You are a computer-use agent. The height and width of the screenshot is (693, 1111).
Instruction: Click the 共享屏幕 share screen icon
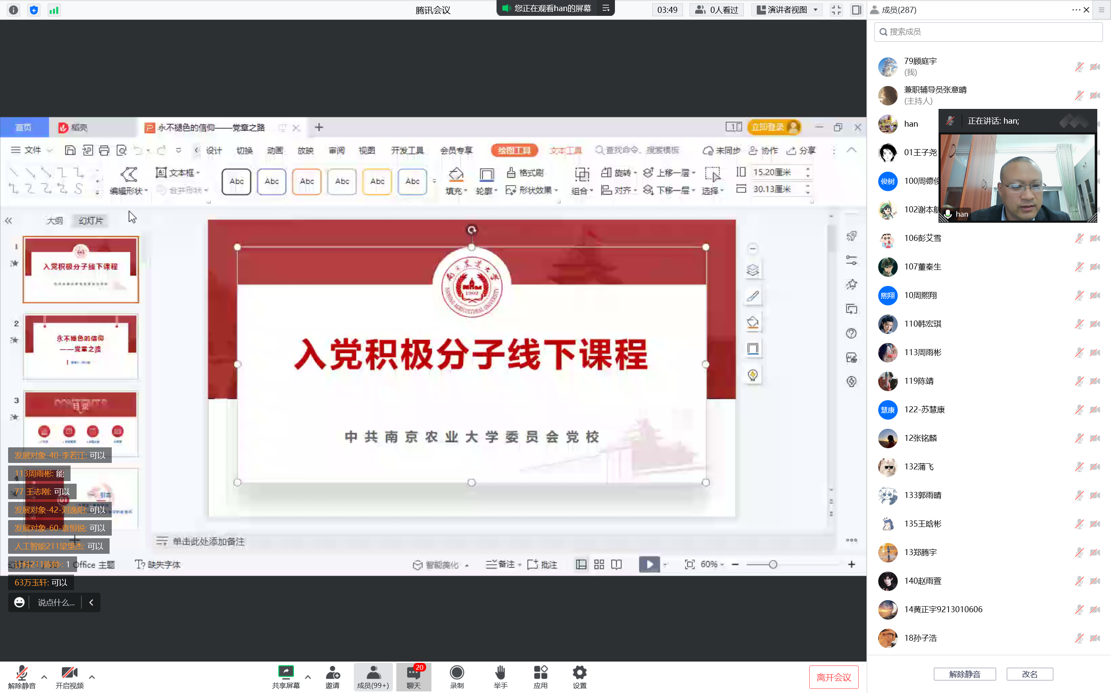[x=285, y=675]
